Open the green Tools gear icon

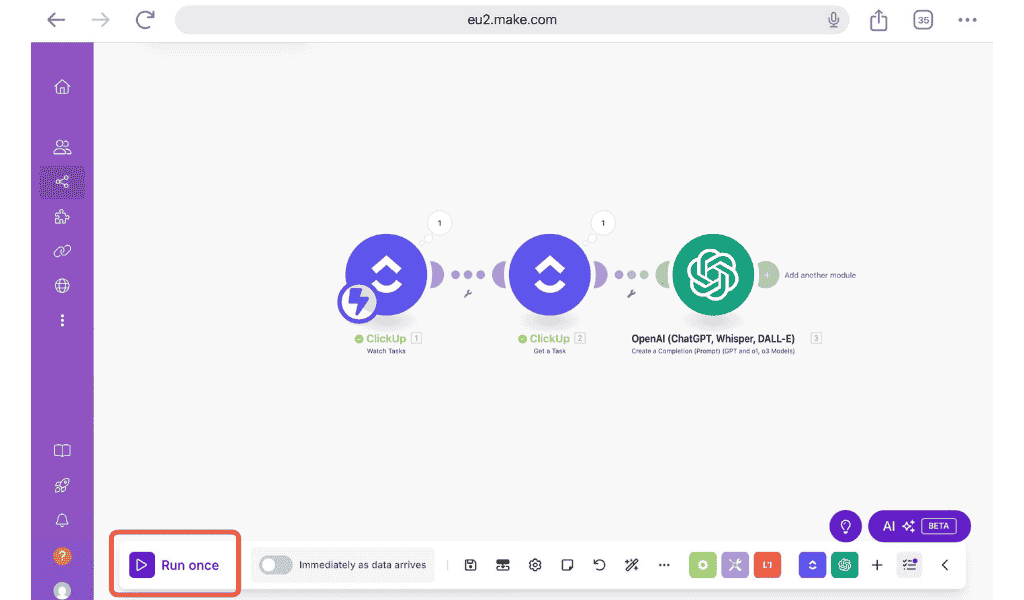point(703,565)
